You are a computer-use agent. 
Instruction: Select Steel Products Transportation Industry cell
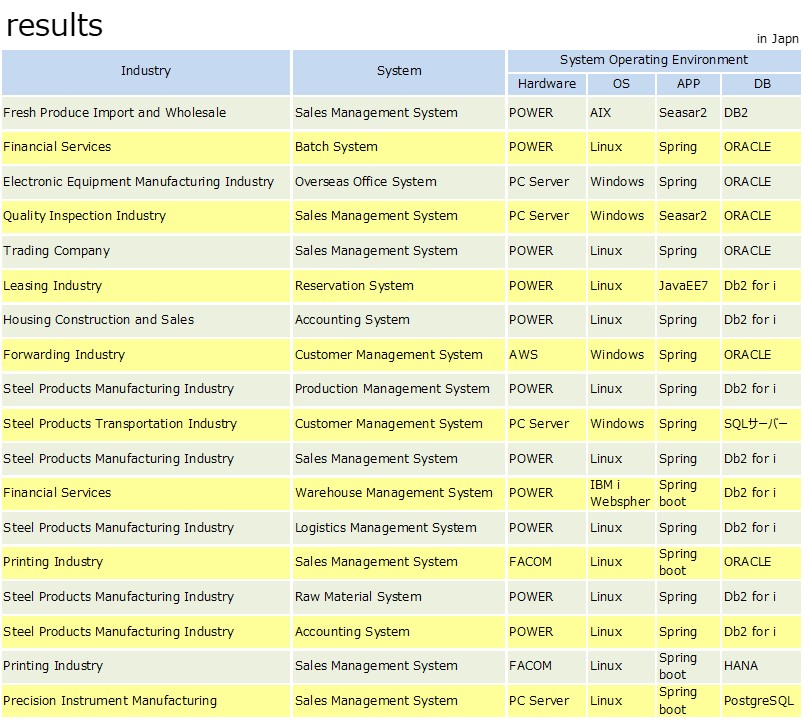(146, 424)
